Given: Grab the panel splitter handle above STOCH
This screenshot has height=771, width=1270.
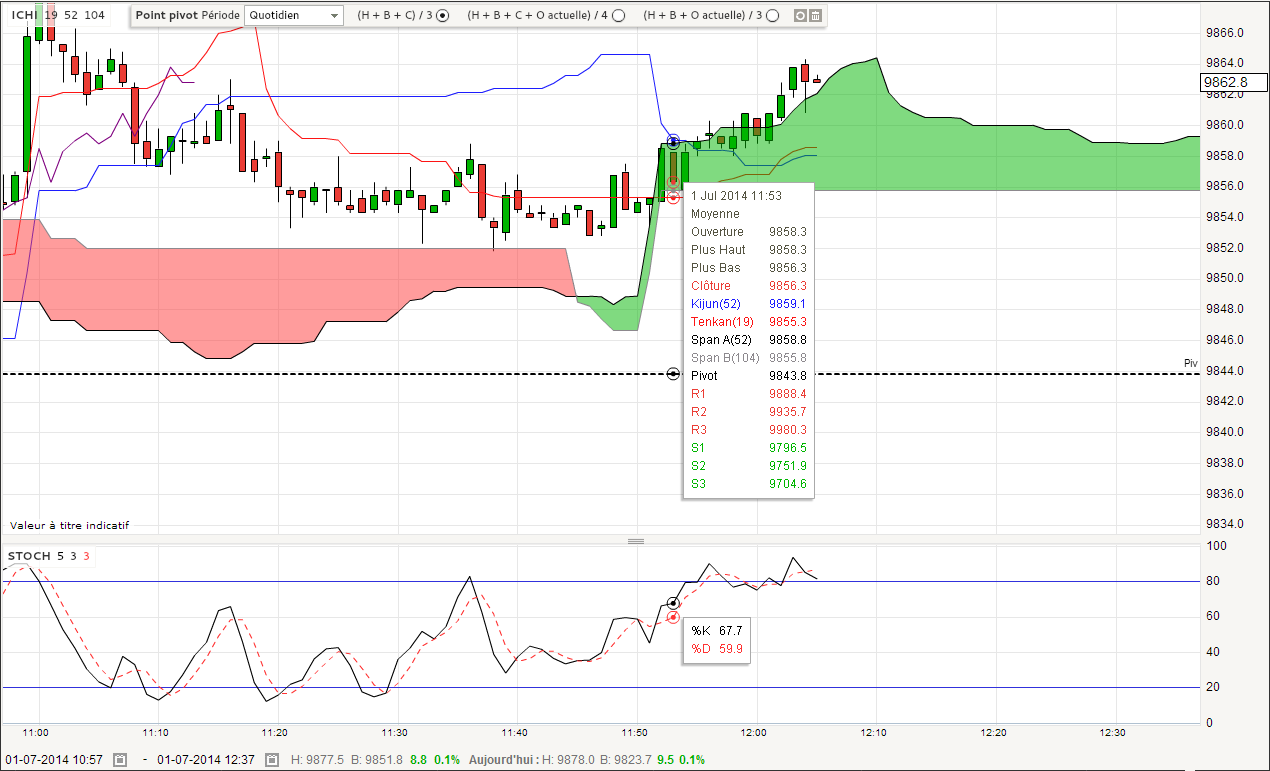Looking at the screenshot, I should (x=635, y=541).
